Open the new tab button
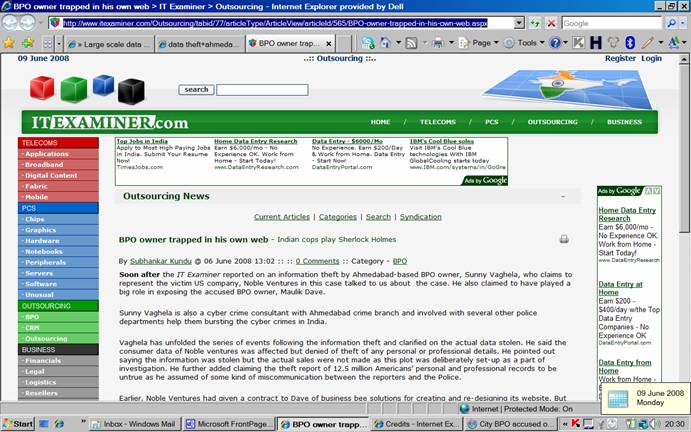The image size is (691, 432). 343,44
